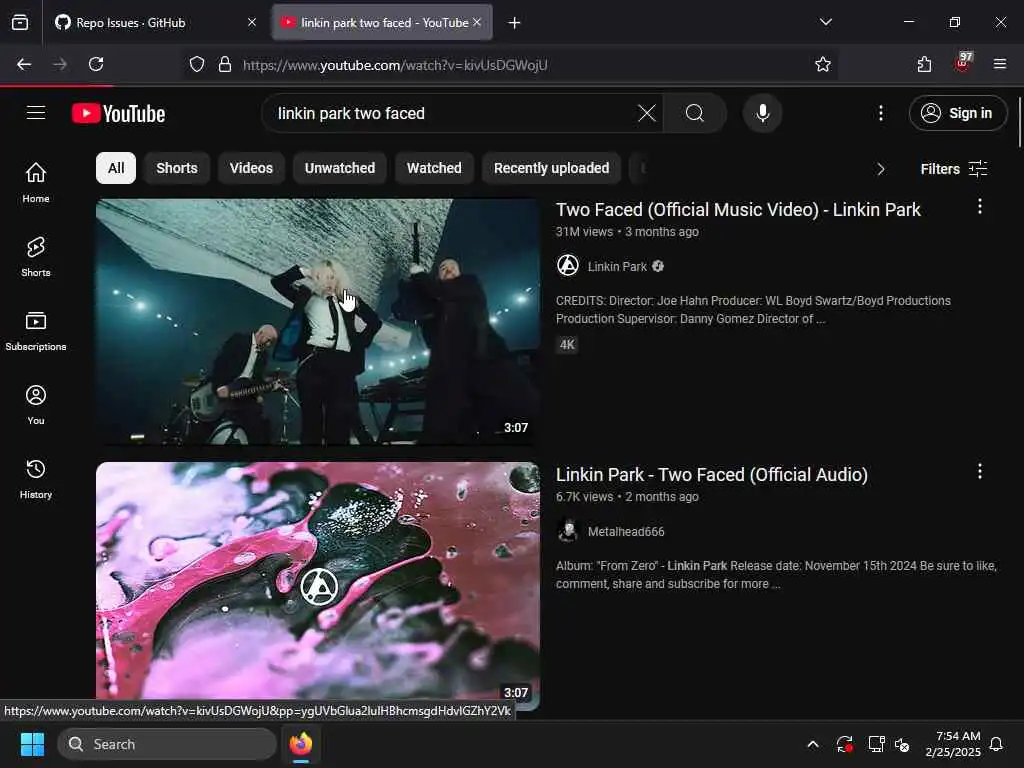This screenshot has width=1024, height=768.
Task: Select the Shorts filter chip
Action: (x=176, y=168)
